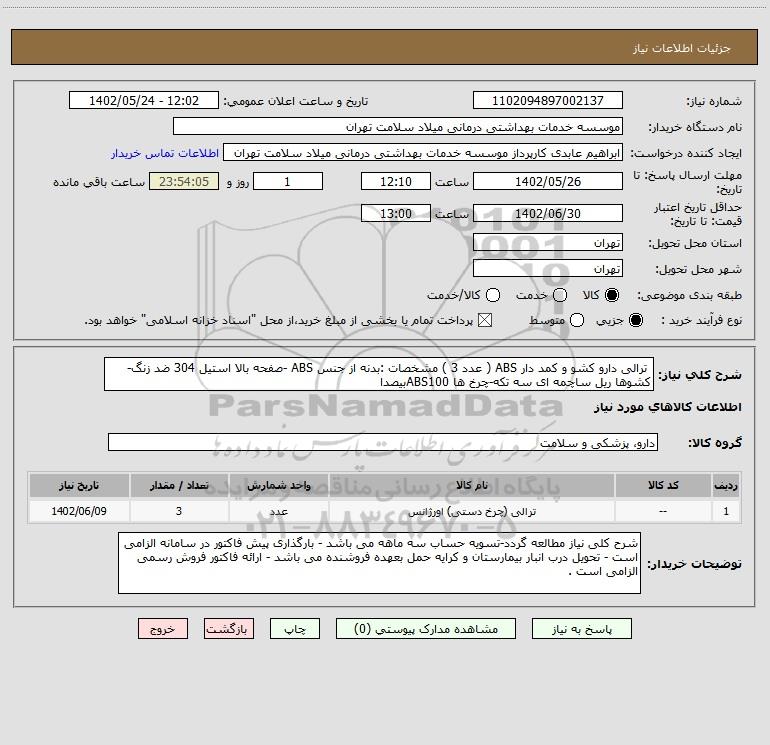Select the خدمت radio option
This screenshot has height=745, width=770.
pyautogui.click(x=559, y=295)
